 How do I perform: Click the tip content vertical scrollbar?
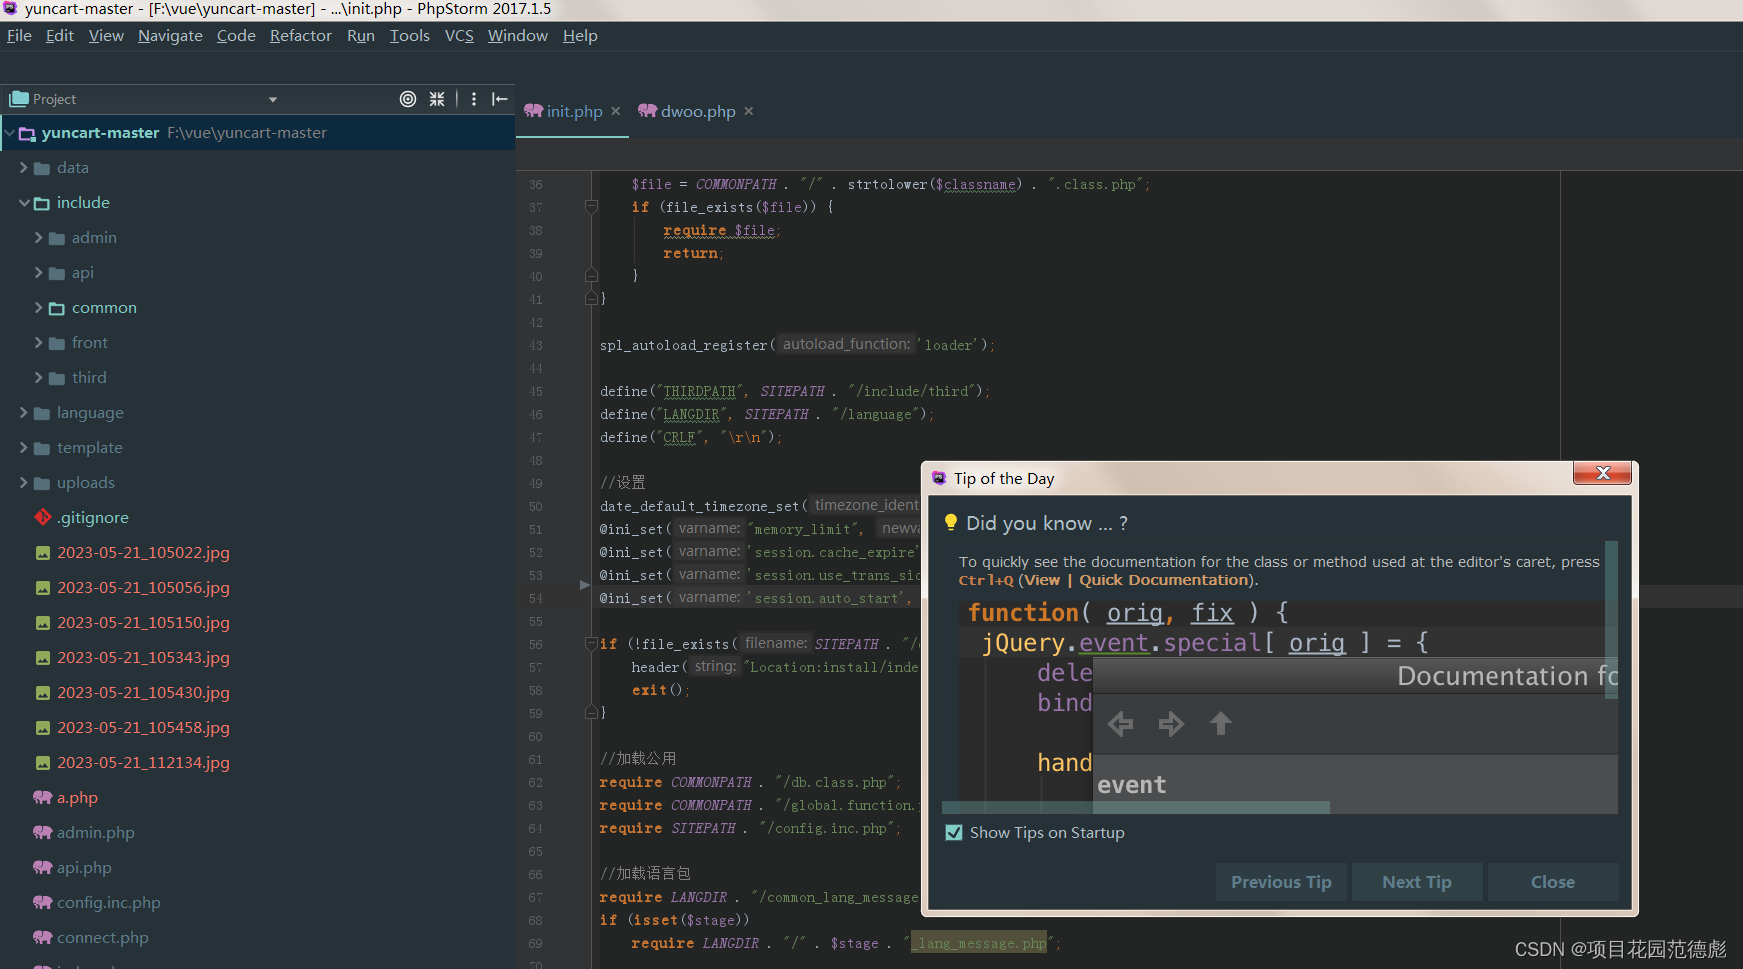point(1611,620)
